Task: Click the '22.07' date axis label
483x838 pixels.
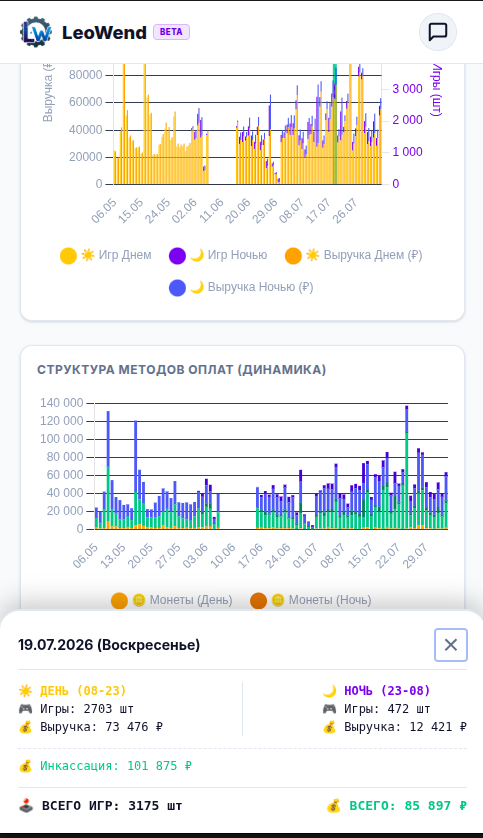Action: [x=388, y=556]
